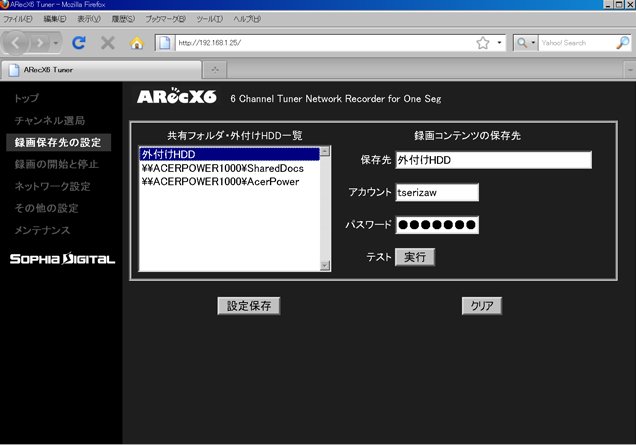Open ネットワーク設定 page
Screen dimensions: 636x445
pos(52,186)
